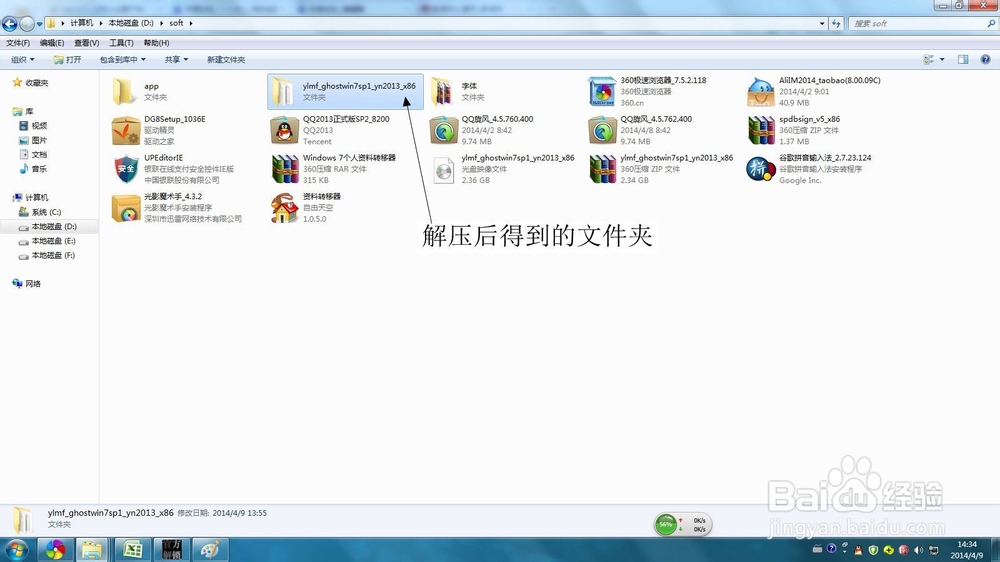This screenshot has height=562, width=1000.
Task: Open the Windows Start button
Action: tap(17, 549)
